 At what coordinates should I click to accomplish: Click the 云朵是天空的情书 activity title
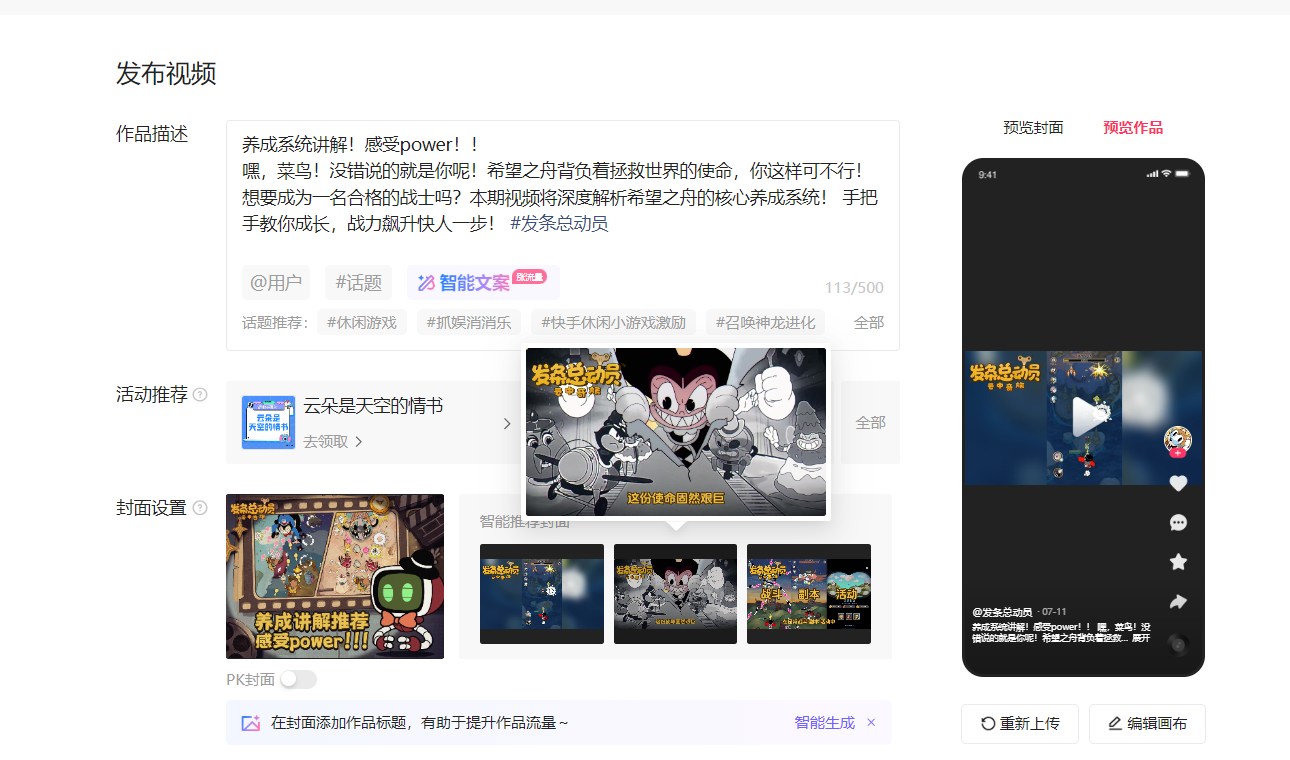pyautogui.click(x=374, y=406)
